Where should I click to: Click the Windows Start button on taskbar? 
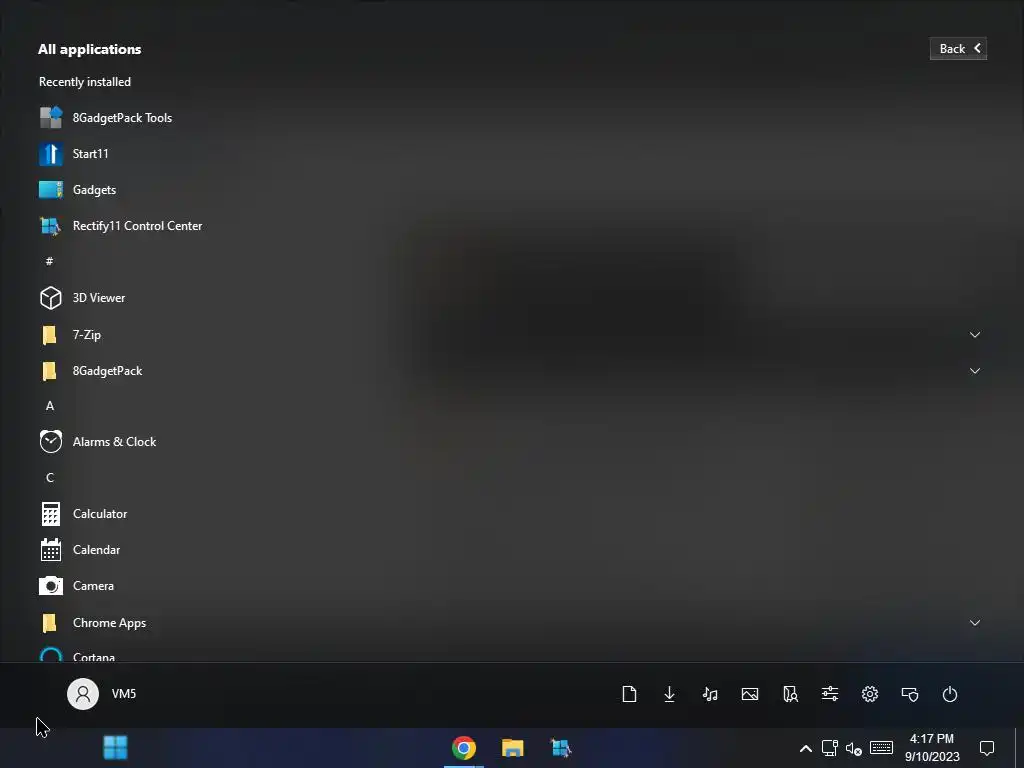pyautogui.click(x=116, y=748)
